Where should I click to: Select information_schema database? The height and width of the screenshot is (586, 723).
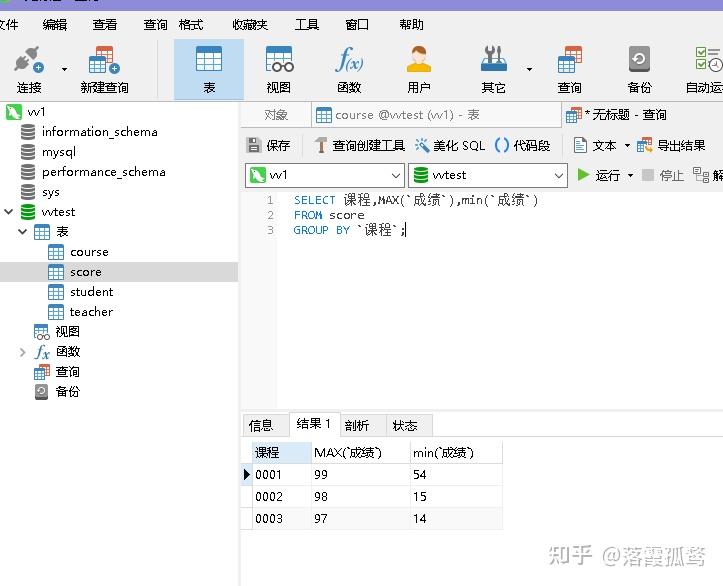click(89, 132)
